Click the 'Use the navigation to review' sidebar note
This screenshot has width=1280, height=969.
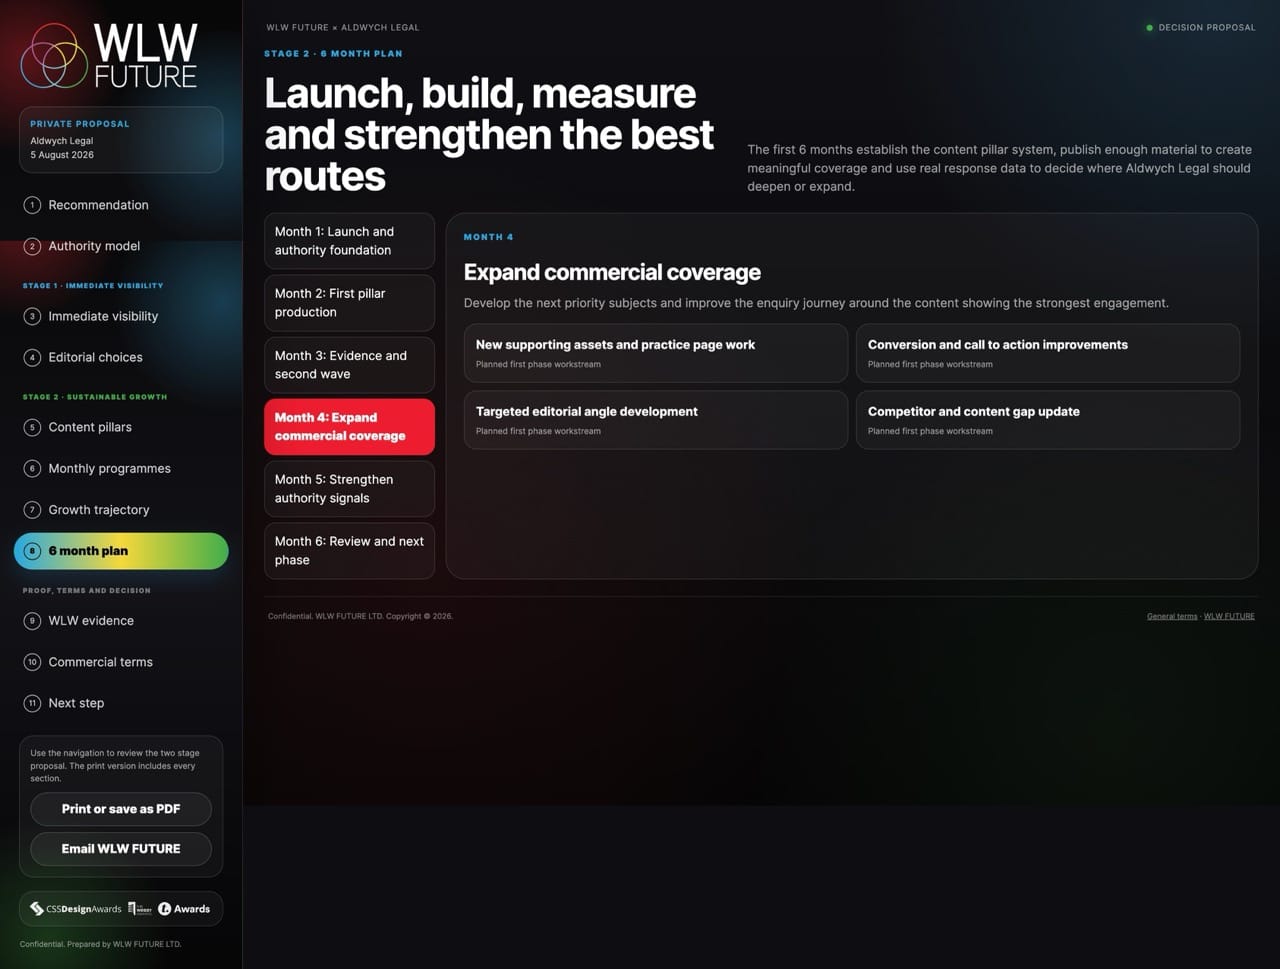tap(115, 766)
